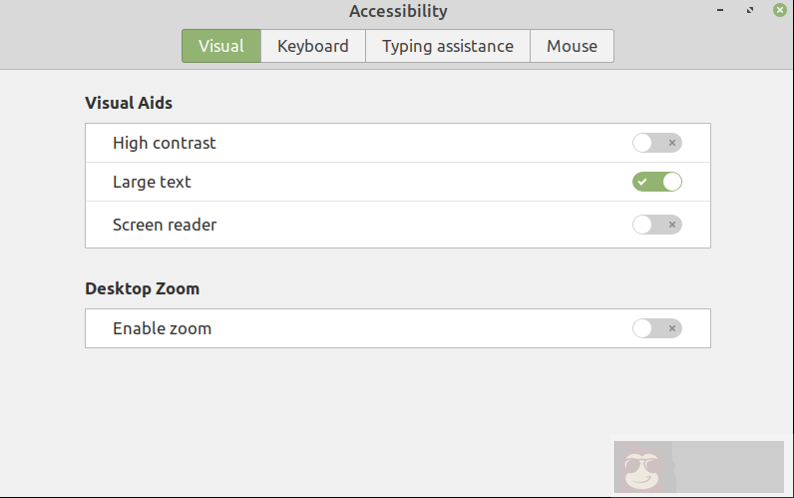The width and height of the screenshot is (794, 498).
Task: Click the Desktop Zoom section heading
Action: [x=142, y=289]
